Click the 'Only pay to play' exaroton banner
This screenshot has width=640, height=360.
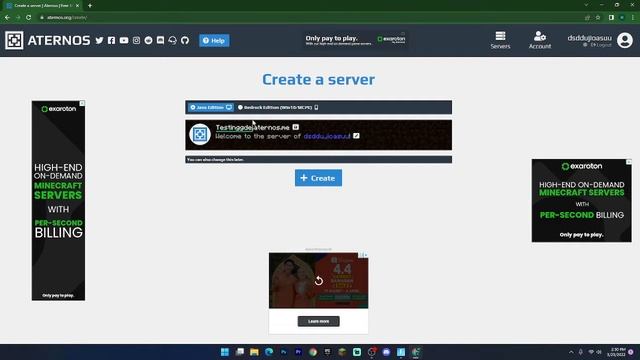[356, 40]
